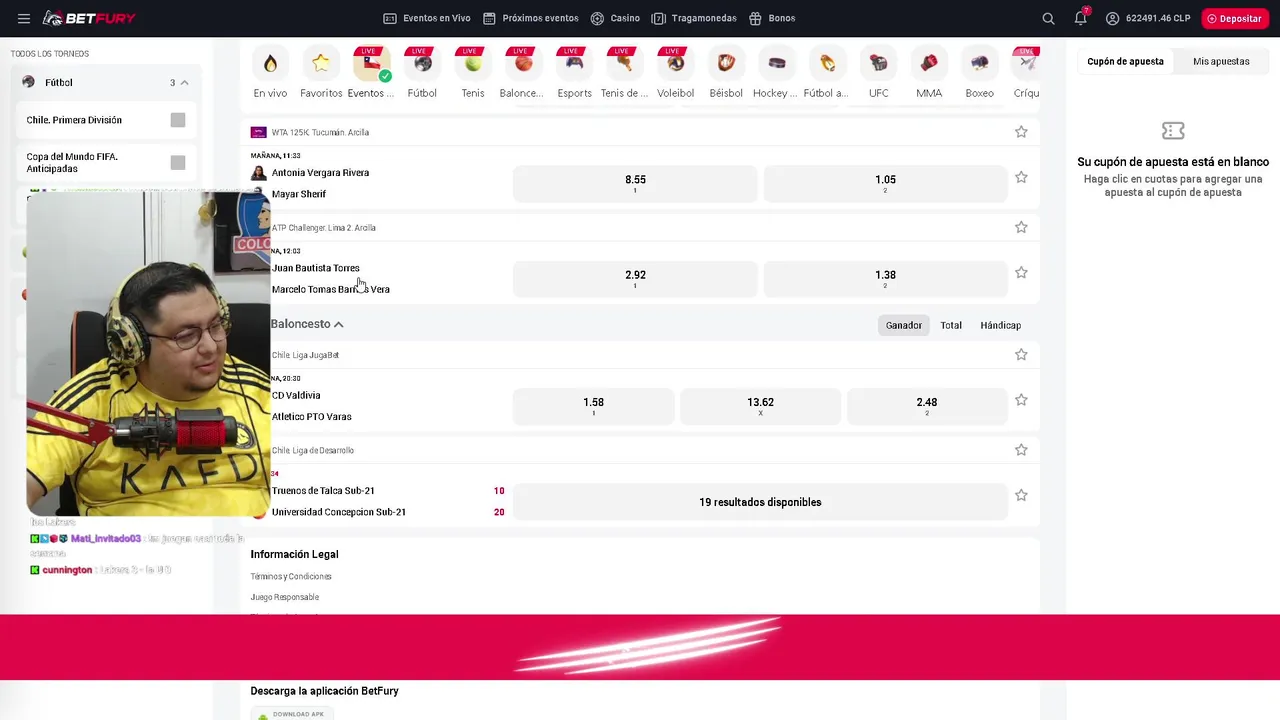Select the Esports category icon
Image resolution: width=1280 pixels, height=720 pixels.
(574, 63)
